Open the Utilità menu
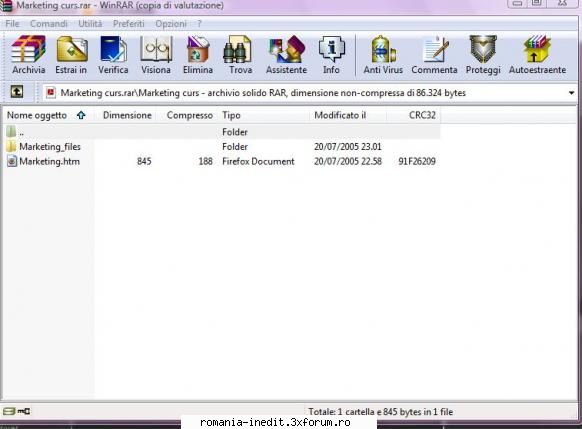The width and height of the screenshot is (582, 429). tap(90, 24)
